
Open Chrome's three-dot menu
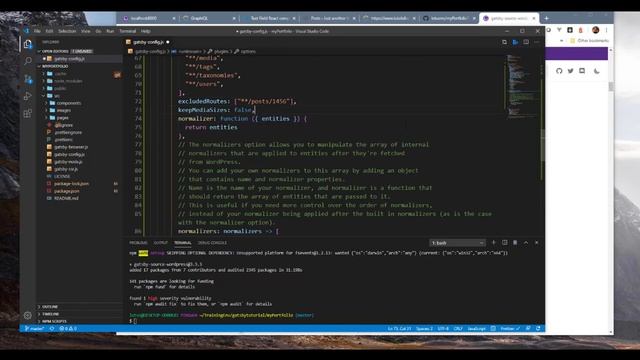pos(607,30)
